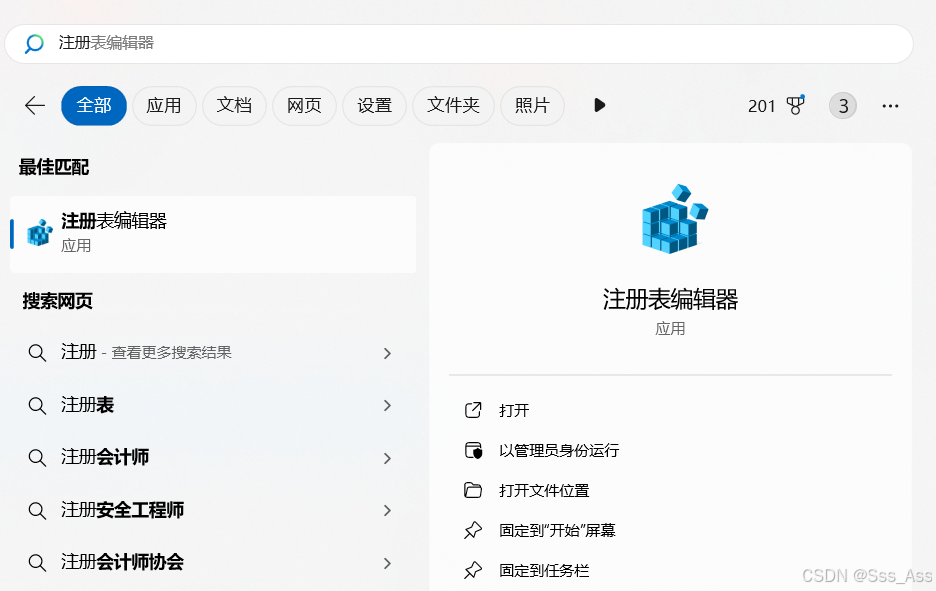Click magnifier icon beside 注册表 suggestion
936x591 pixels.
pyautogui.click(x=37, y=406)
